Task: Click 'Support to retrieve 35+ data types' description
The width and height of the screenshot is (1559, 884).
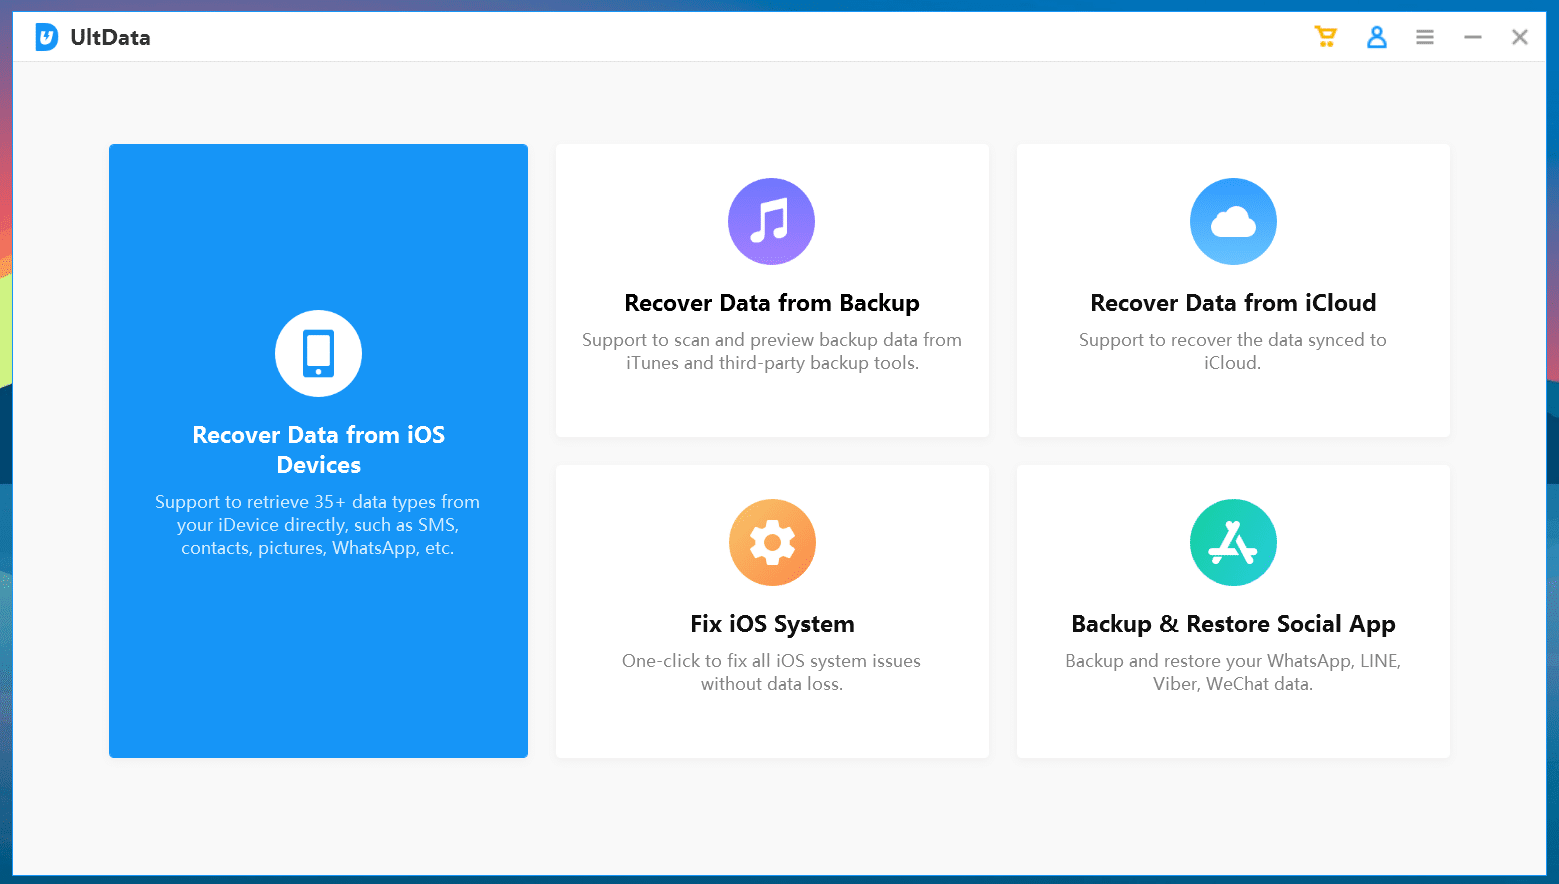Action: pos(318,525)
